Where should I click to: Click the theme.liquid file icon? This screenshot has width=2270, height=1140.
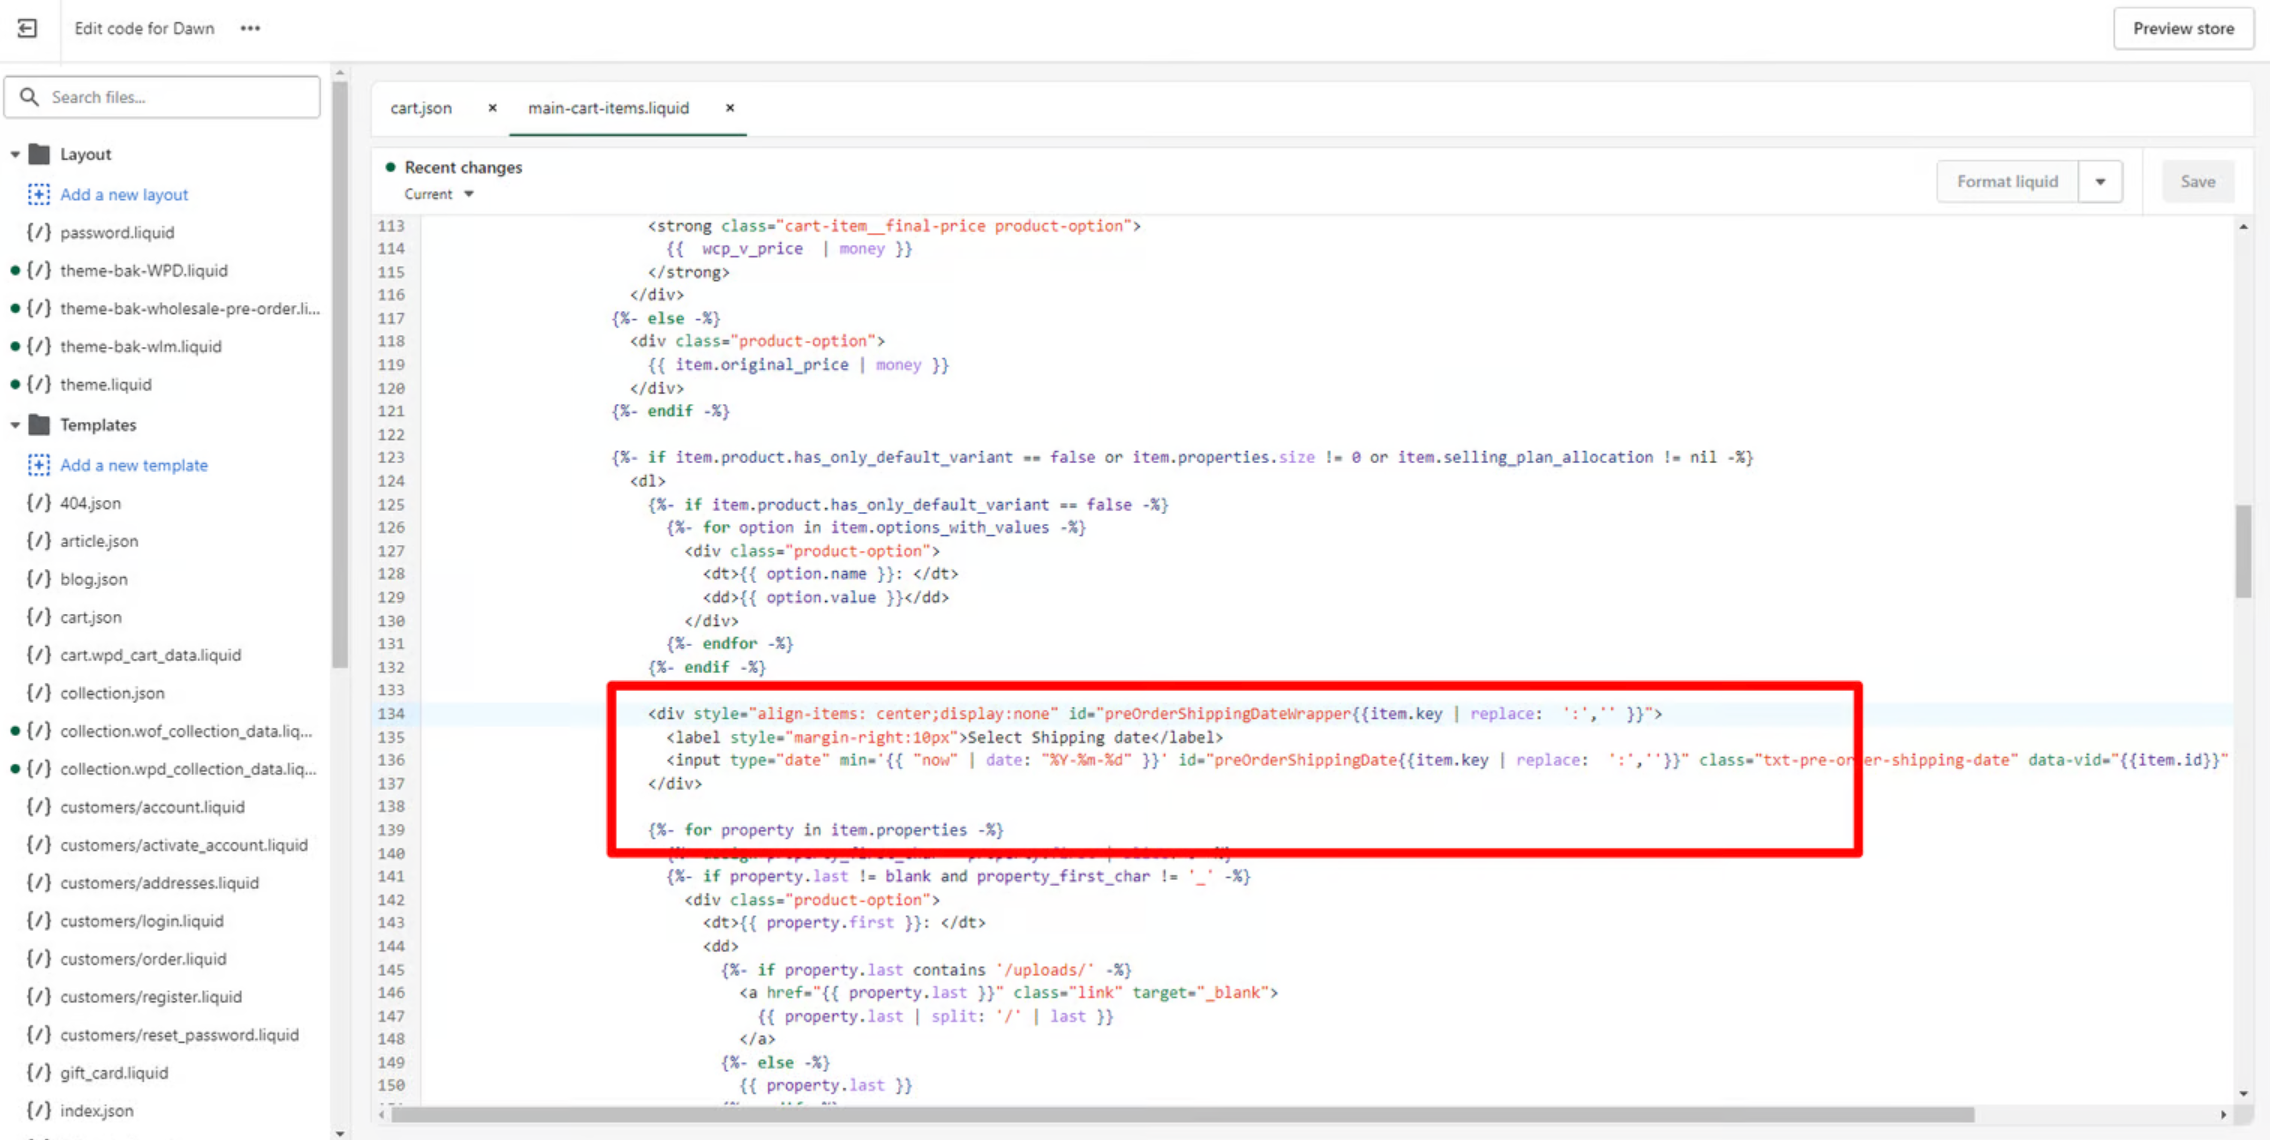point(39,384)
